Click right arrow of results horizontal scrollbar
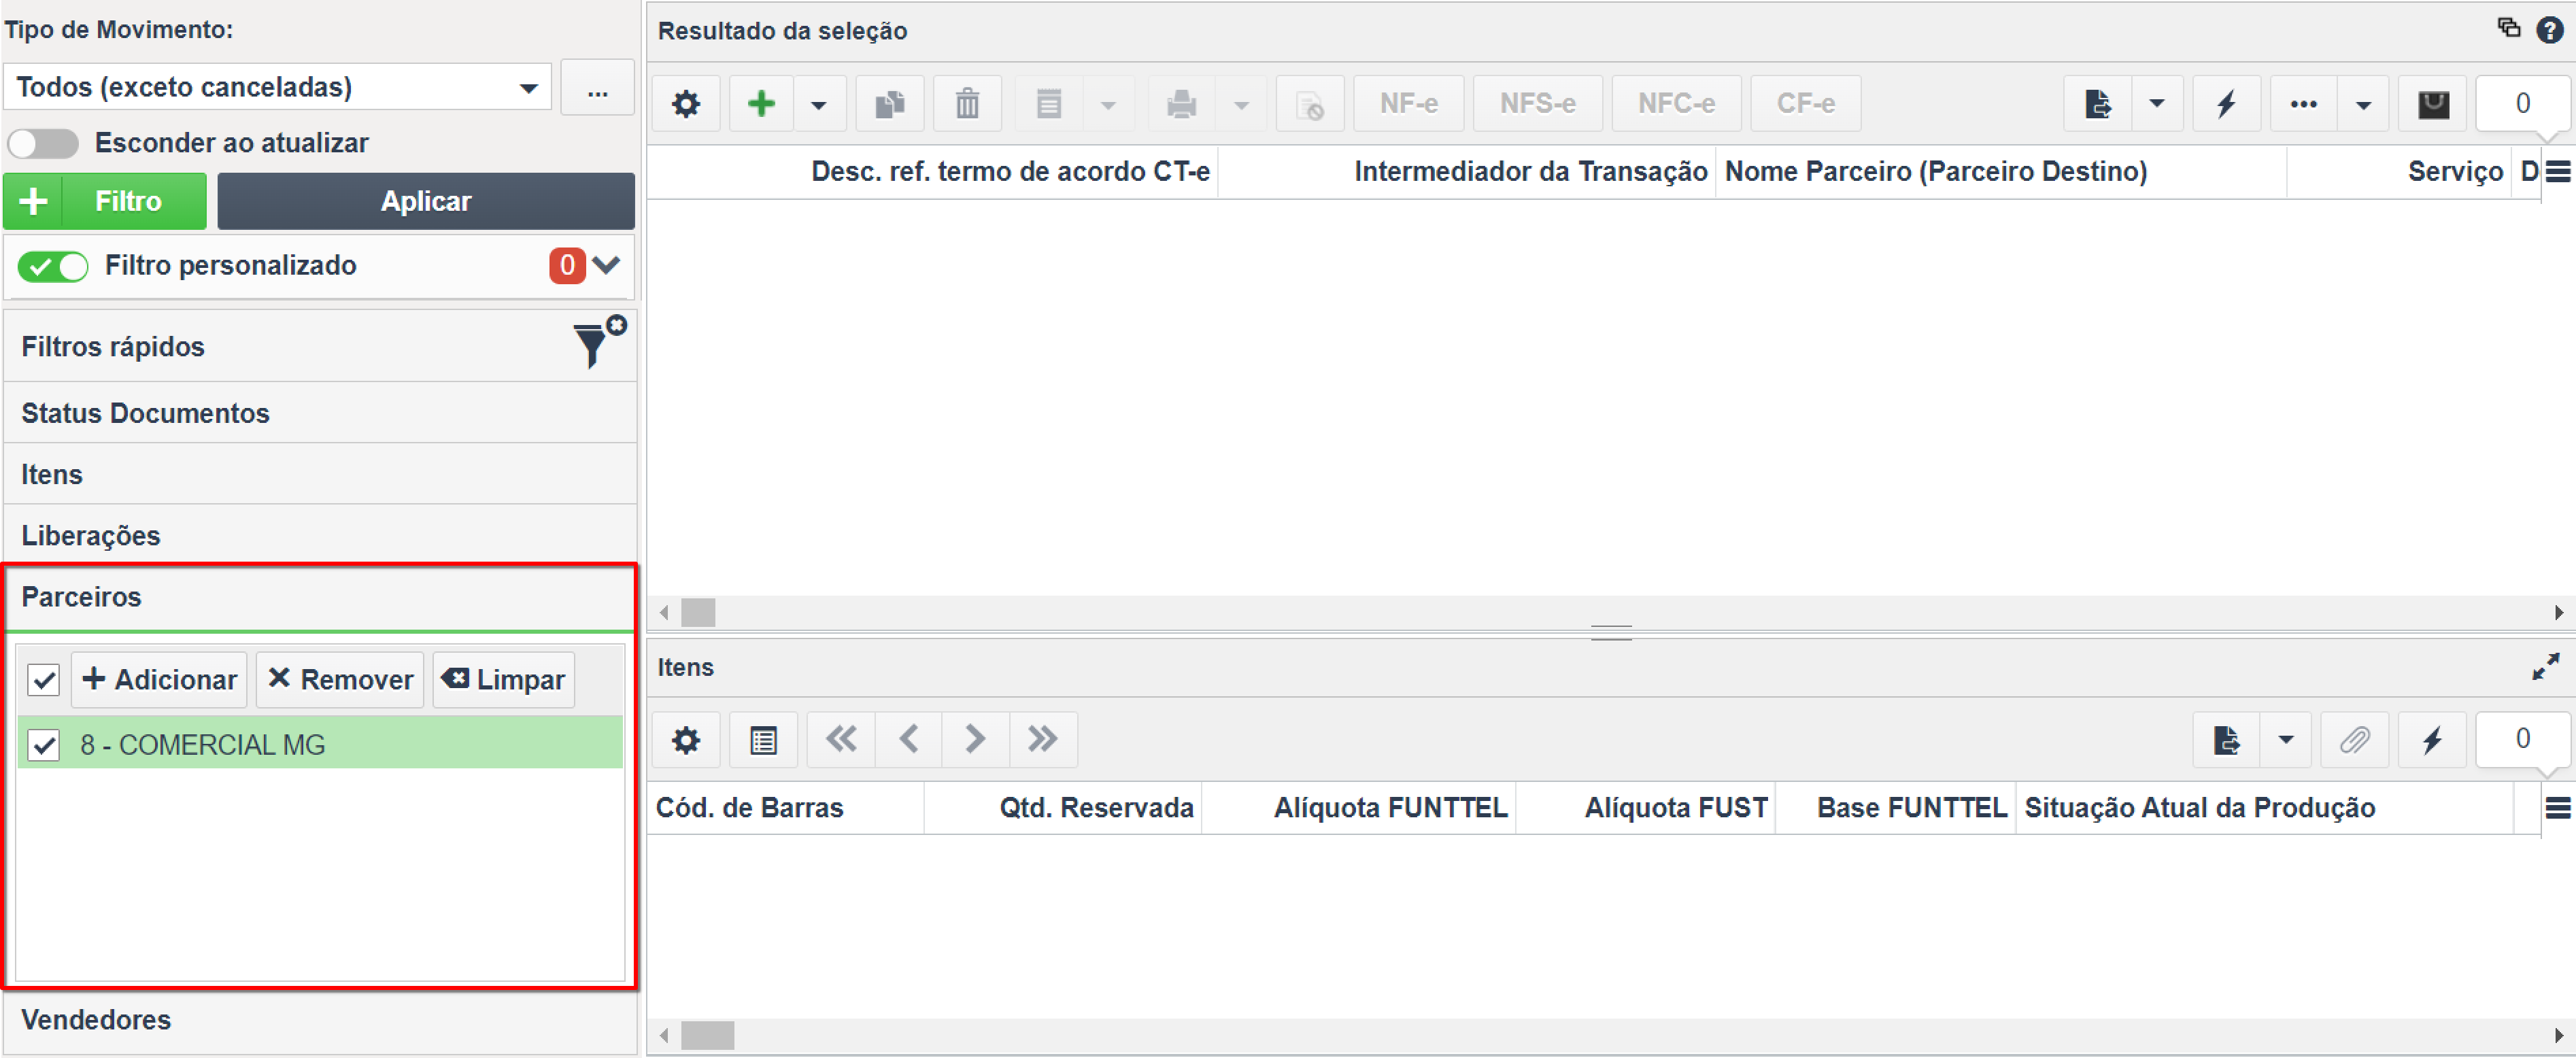Image resolution: width=2576 pixels, height=1058 pixels. tap(2558, 613)
